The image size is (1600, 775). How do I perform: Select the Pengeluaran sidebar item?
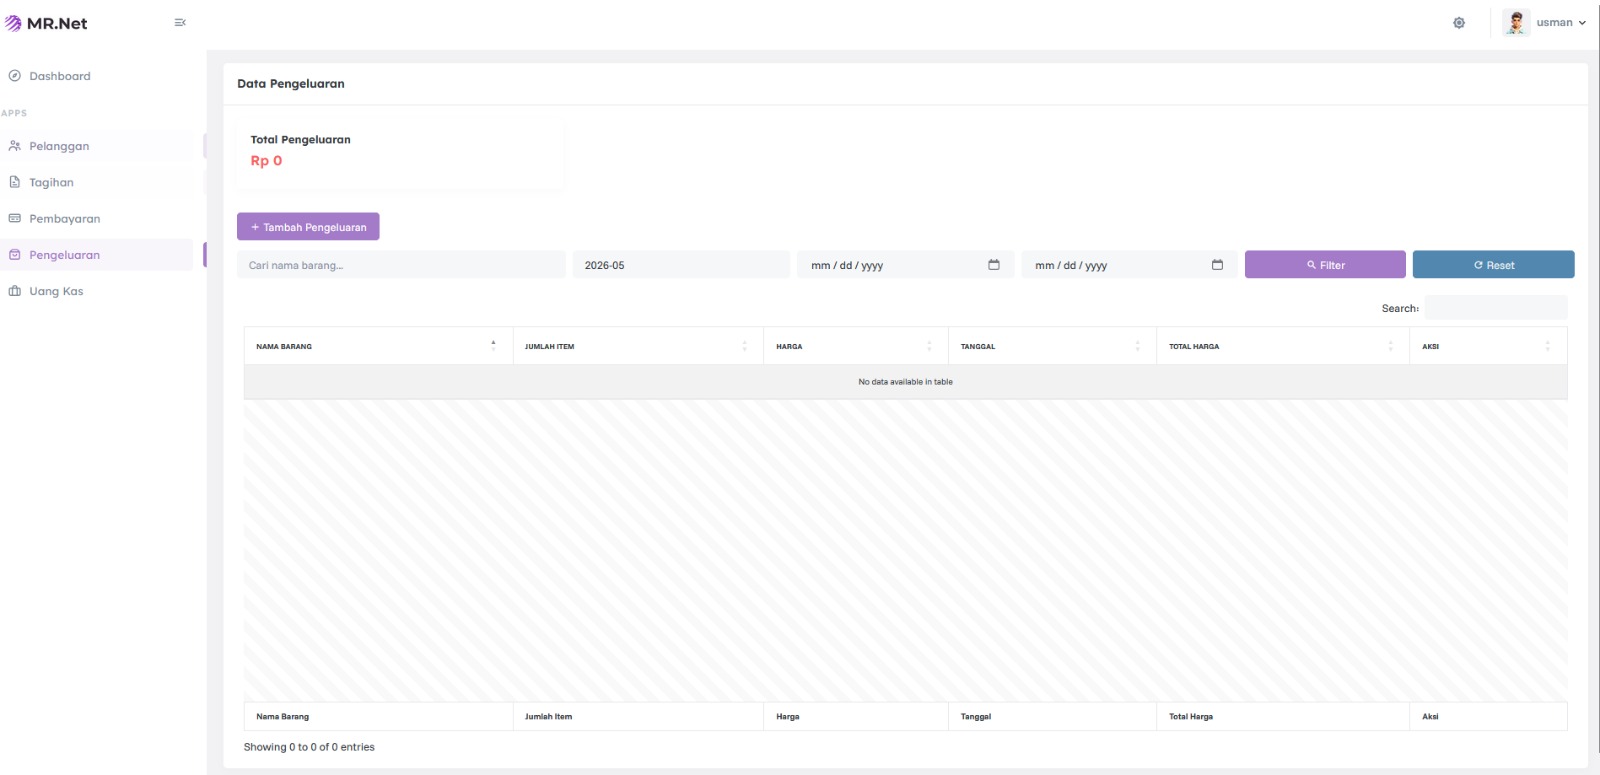click(97, 255)
